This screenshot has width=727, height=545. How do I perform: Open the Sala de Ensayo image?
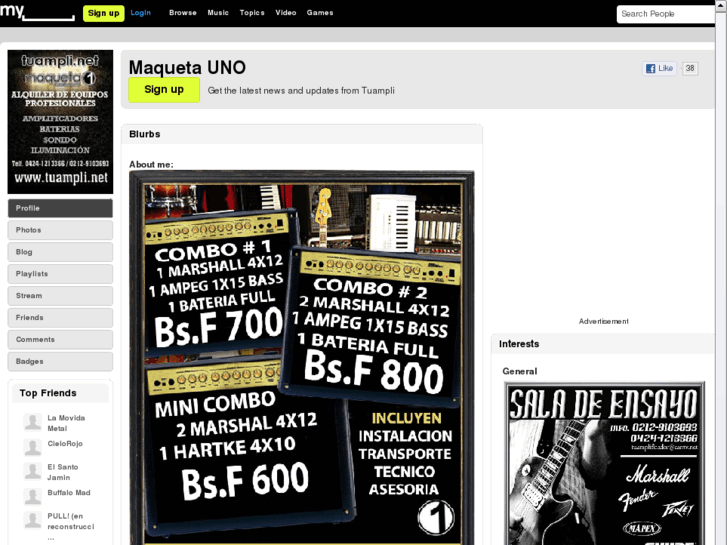[x=604, y=463]
